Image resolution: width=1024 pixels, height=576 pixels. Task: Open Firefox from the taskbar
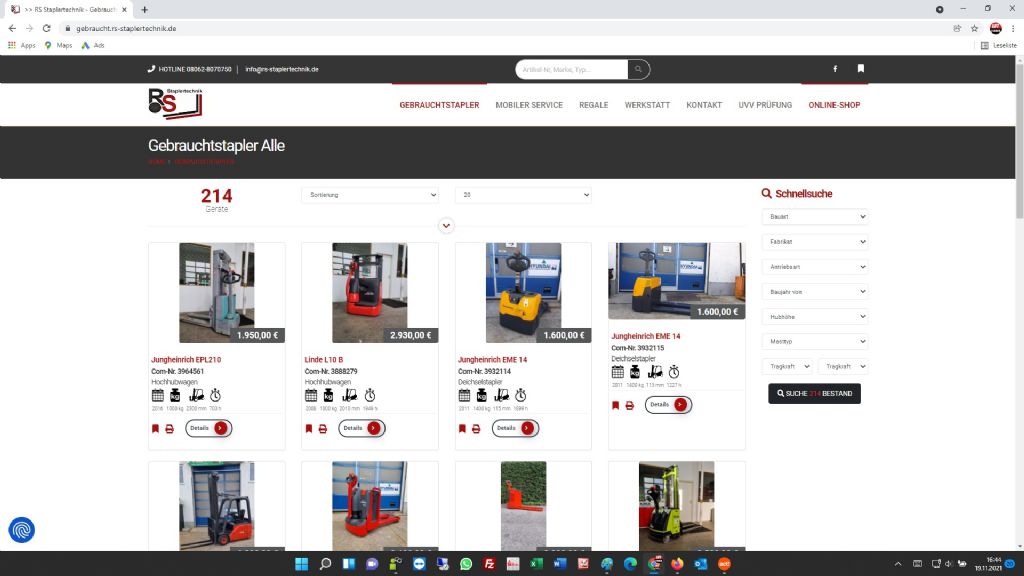pyautogui.click(x=677, y=564)
